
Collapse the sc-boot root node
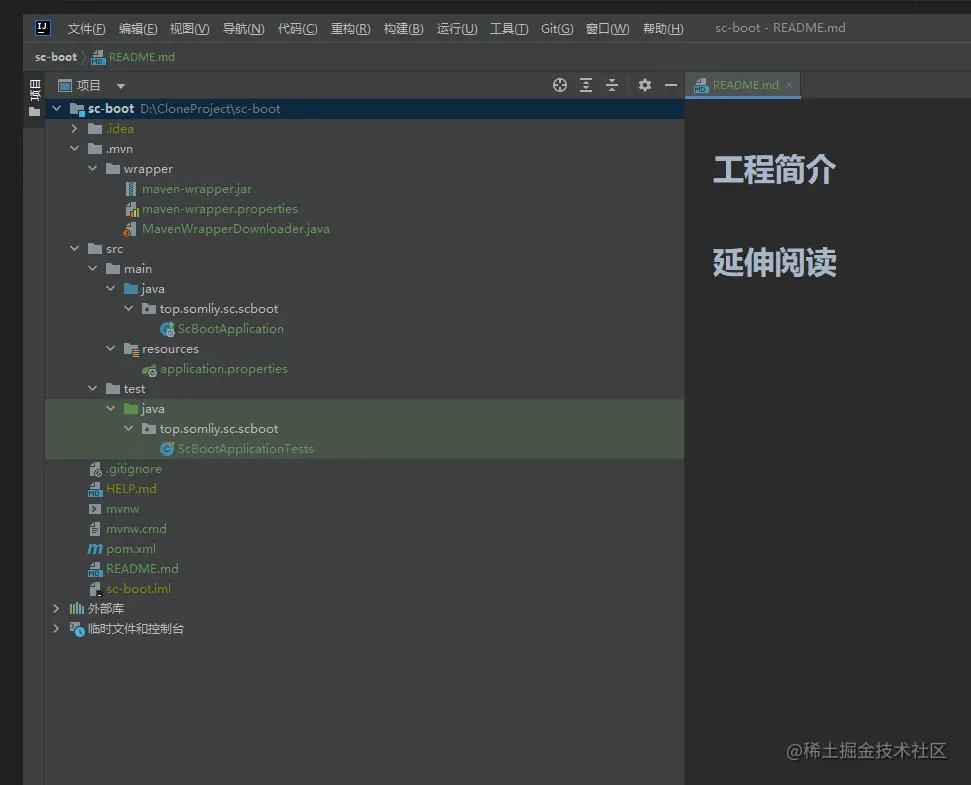(56, 108)
